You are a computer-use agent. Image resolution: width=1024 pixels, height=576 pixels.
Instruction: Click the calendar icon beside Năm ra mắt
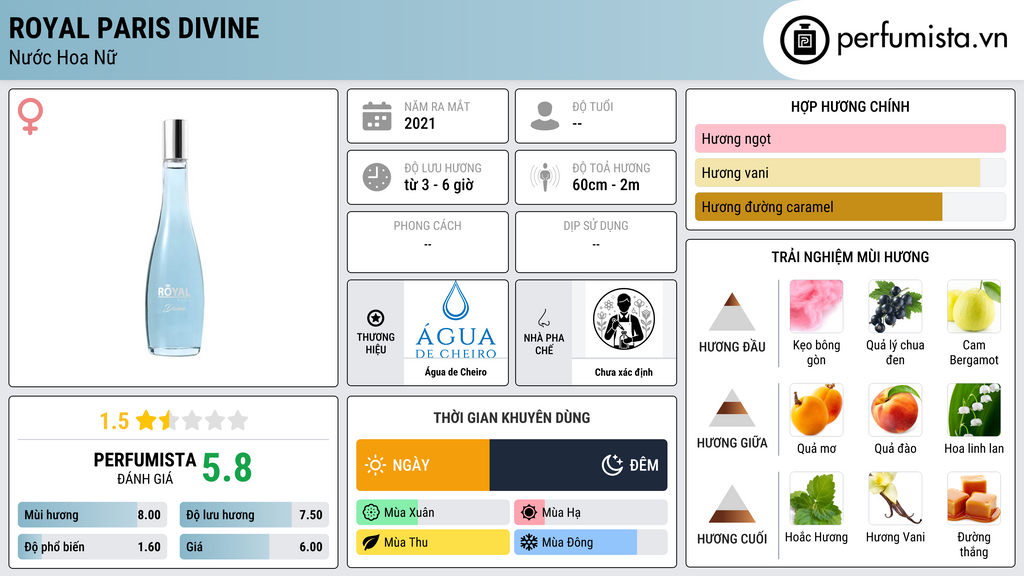(x=377, y=116)
